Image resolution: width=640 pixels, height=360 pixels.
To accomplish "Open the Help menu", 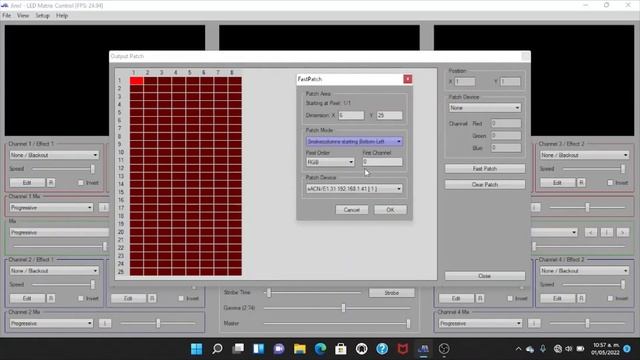I will pyautogui.click(x=62, y=16).
